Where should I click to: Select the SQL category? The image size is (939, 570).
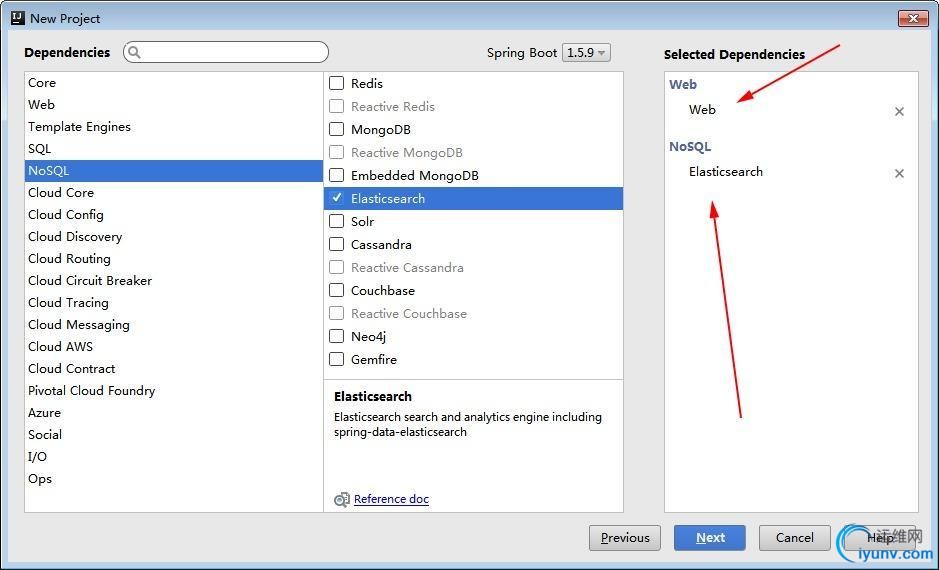point(40,149)
